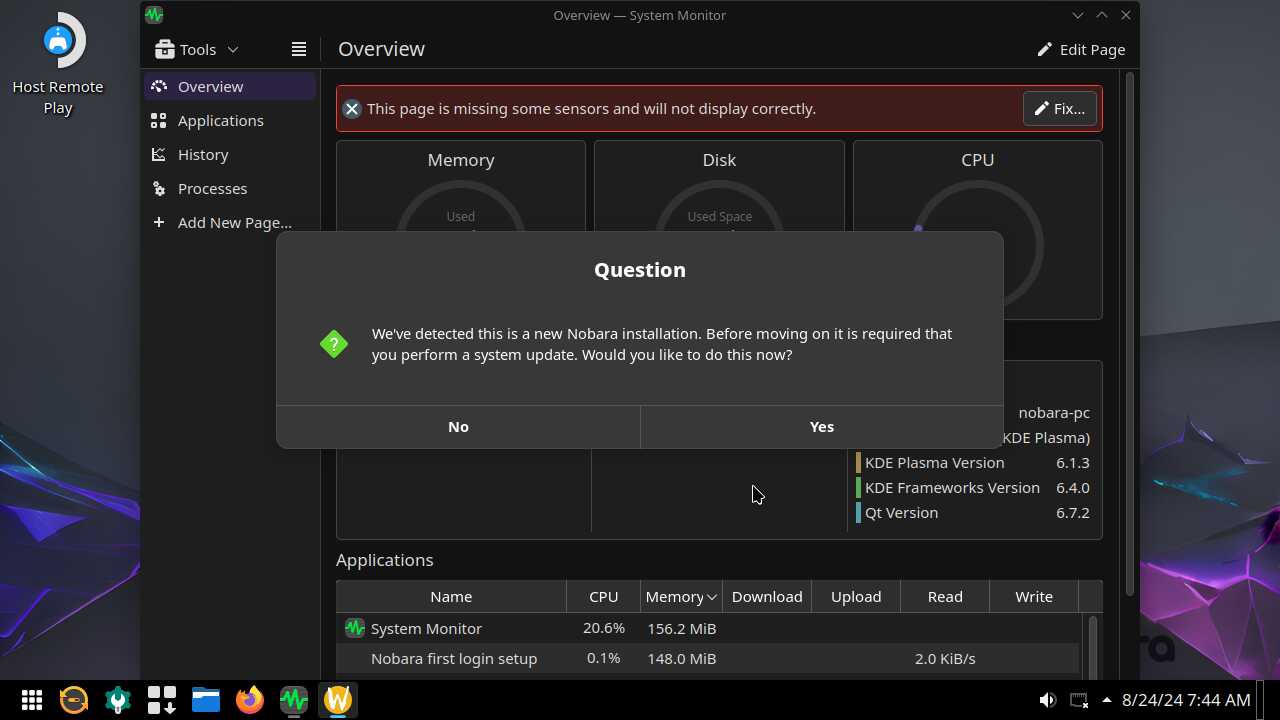Click the nobara-pc hostname text
The image size is (1280, 720).
pyautogui.click(x=1054, y=413)
